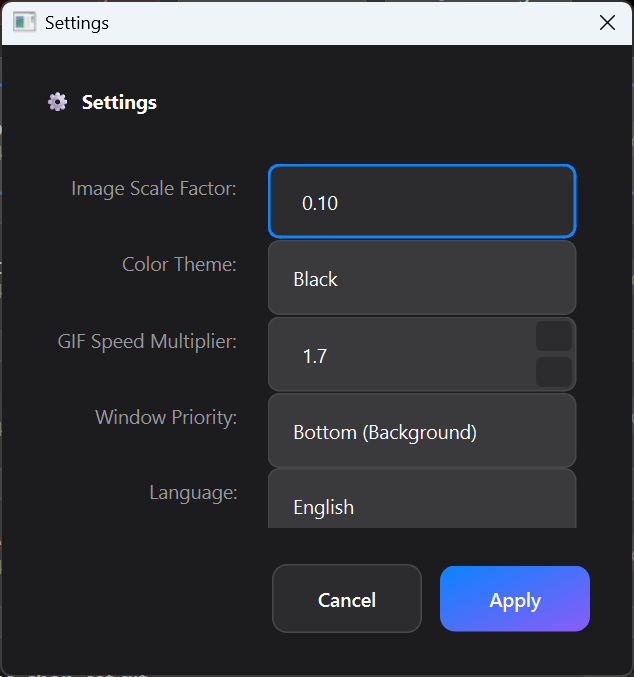Close the Settings window
The height and width of the screenshot is (677, 634).
607,22
